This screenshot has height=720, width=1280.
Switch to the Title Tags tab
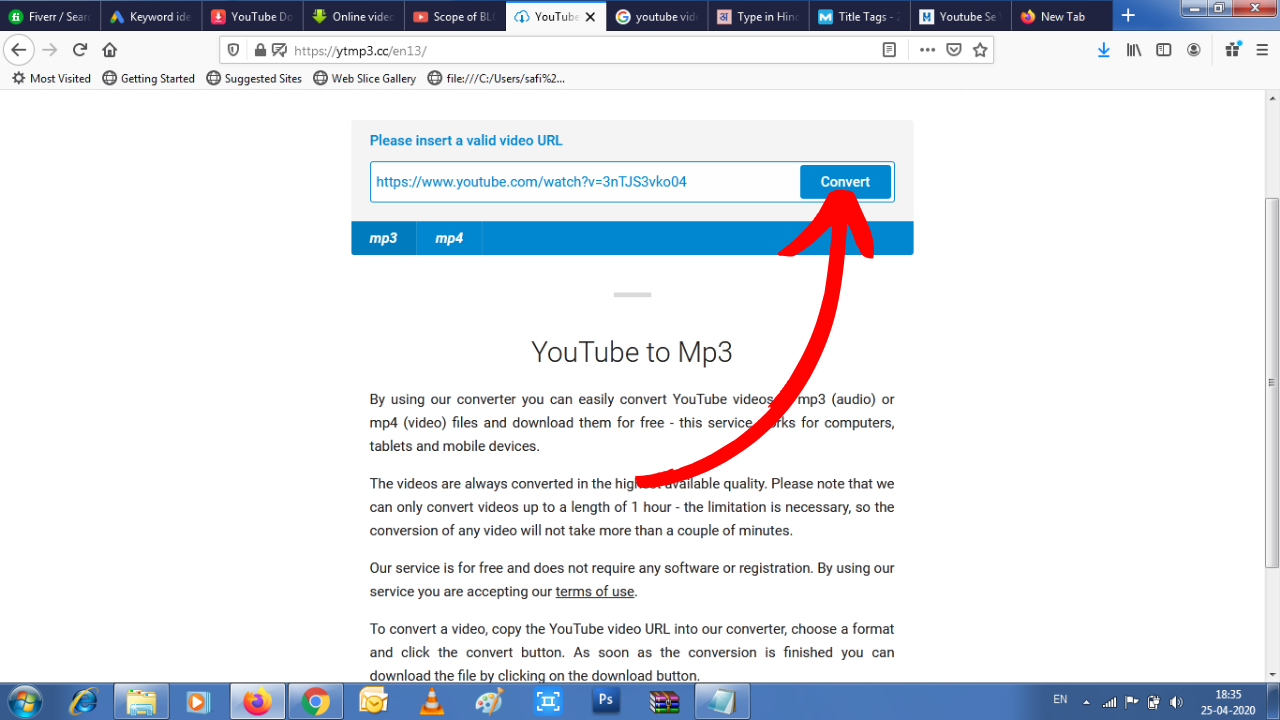pyautogui.click(x=859, y=16)
